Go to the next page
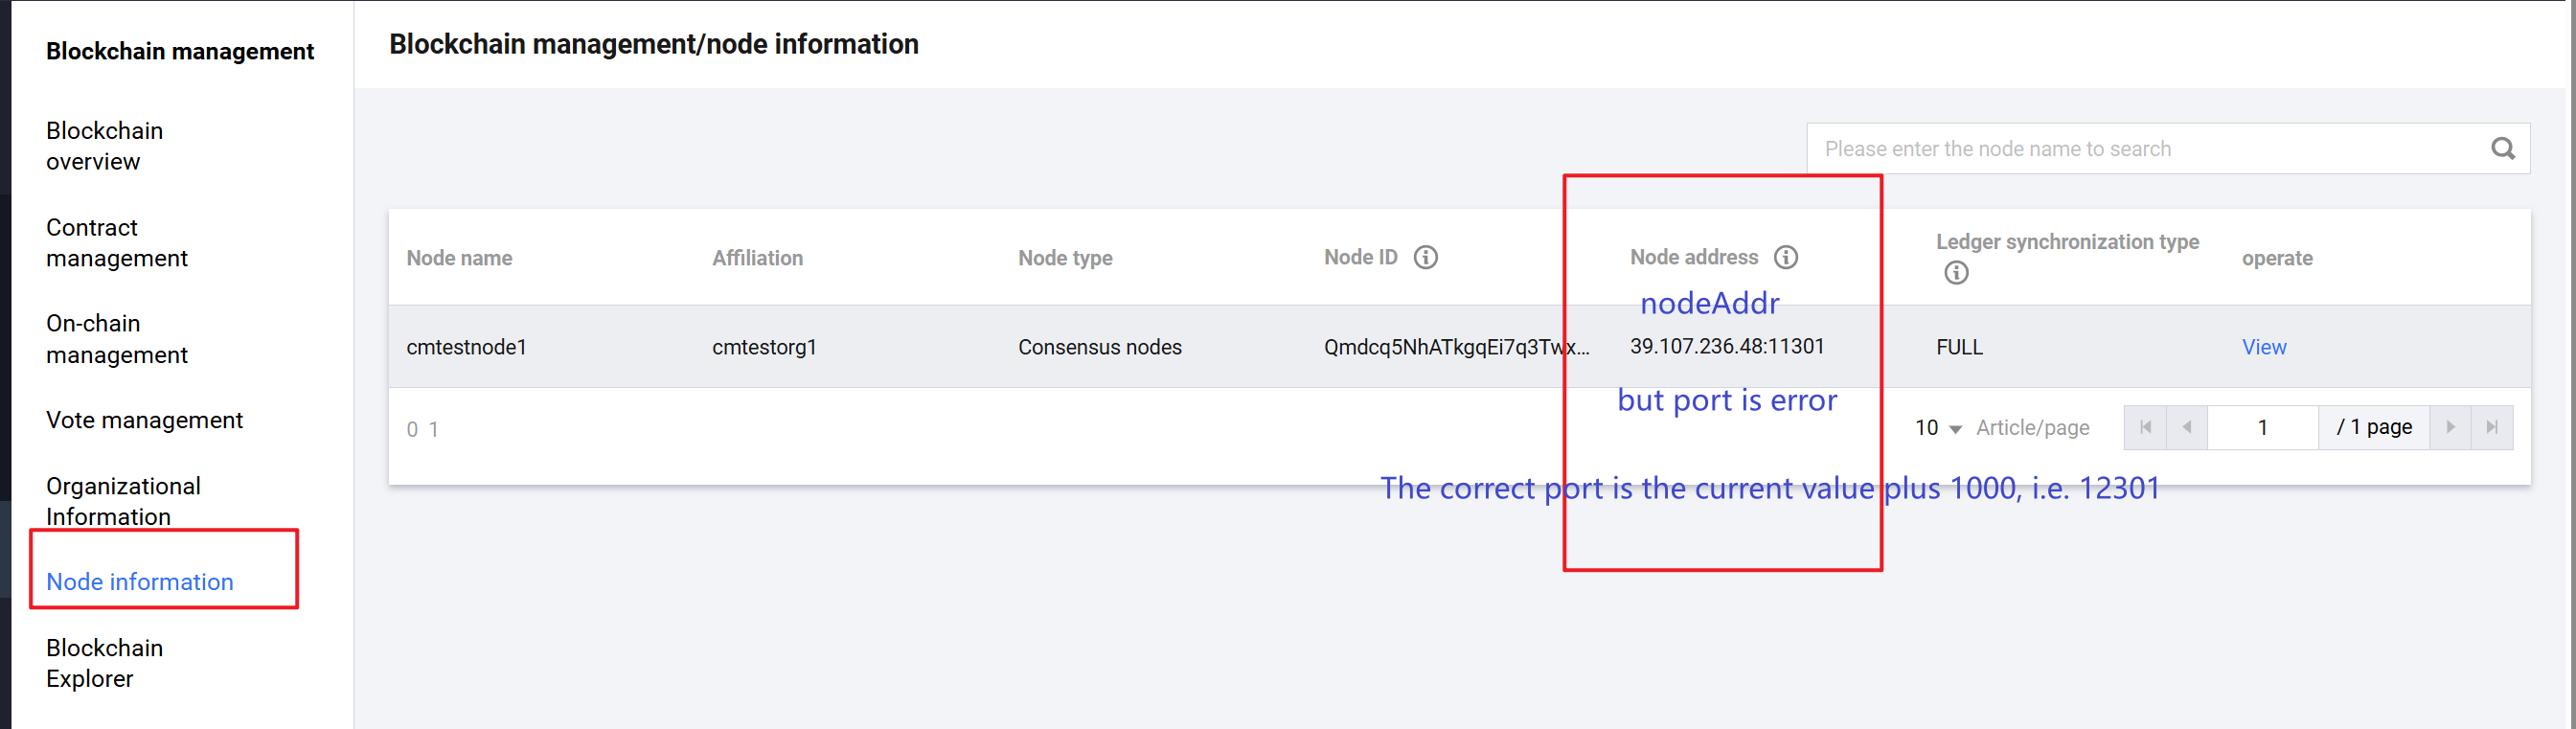The image size is (2576, 729). (2450, 428)
